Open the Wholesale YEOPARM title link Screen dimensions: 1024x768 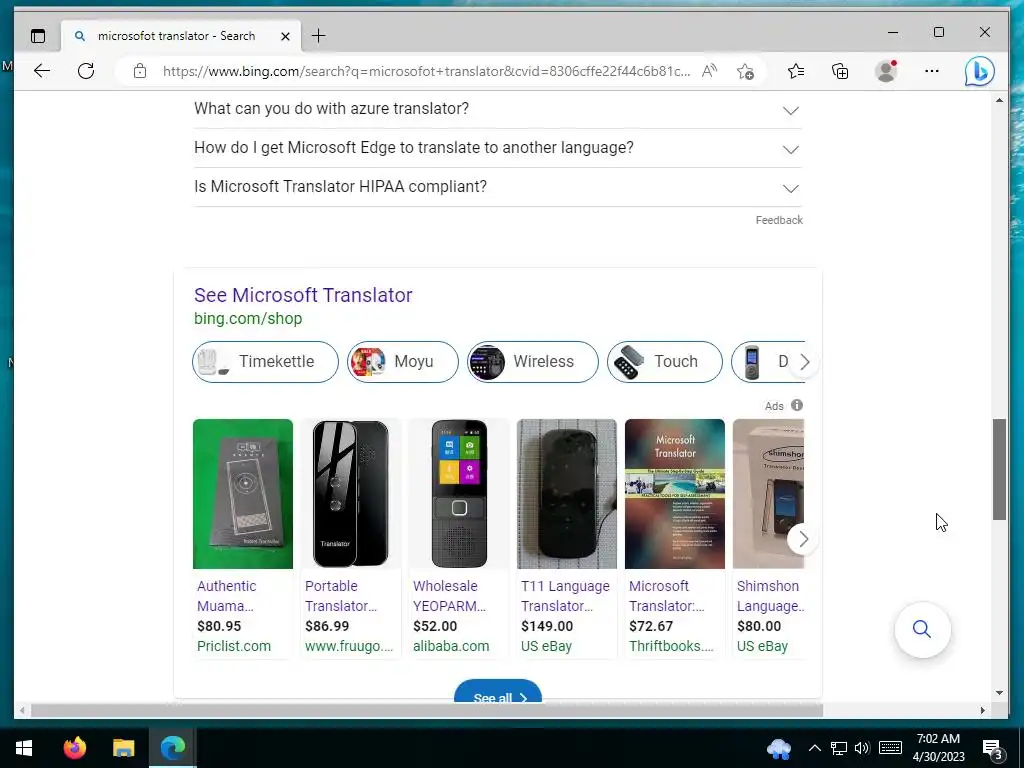point(449,596)
